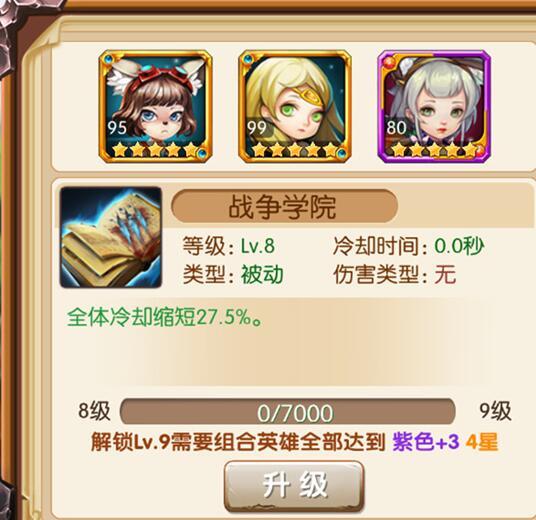Select the level 99 blonde hero portrait
The image size is (536, 520).
[x=295, y=106]
